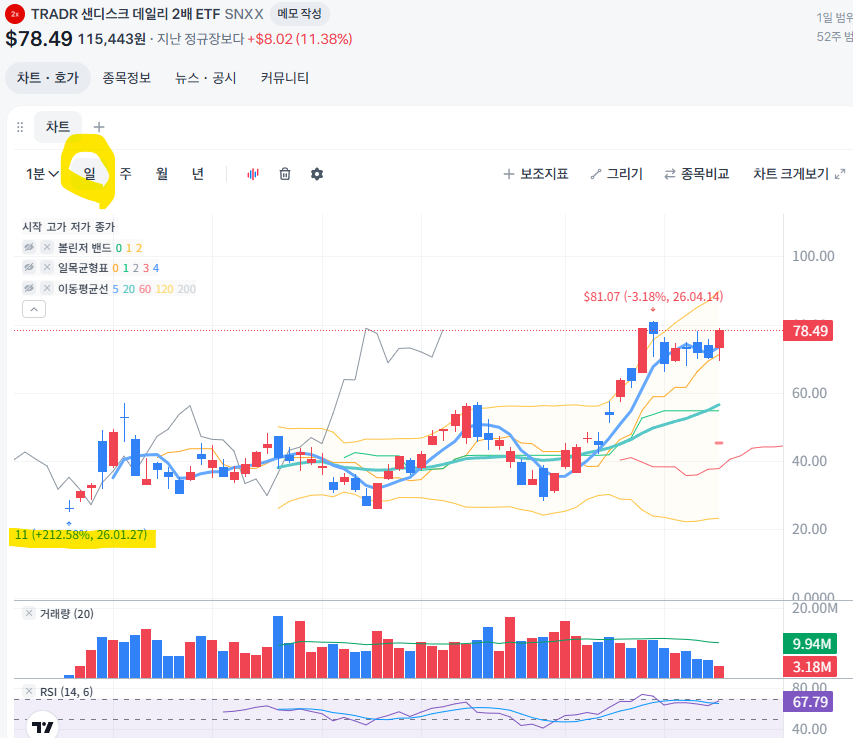Screen dimensions: 853x738
Task: Select the 차트 panel tab
Action: coord(58,127)
